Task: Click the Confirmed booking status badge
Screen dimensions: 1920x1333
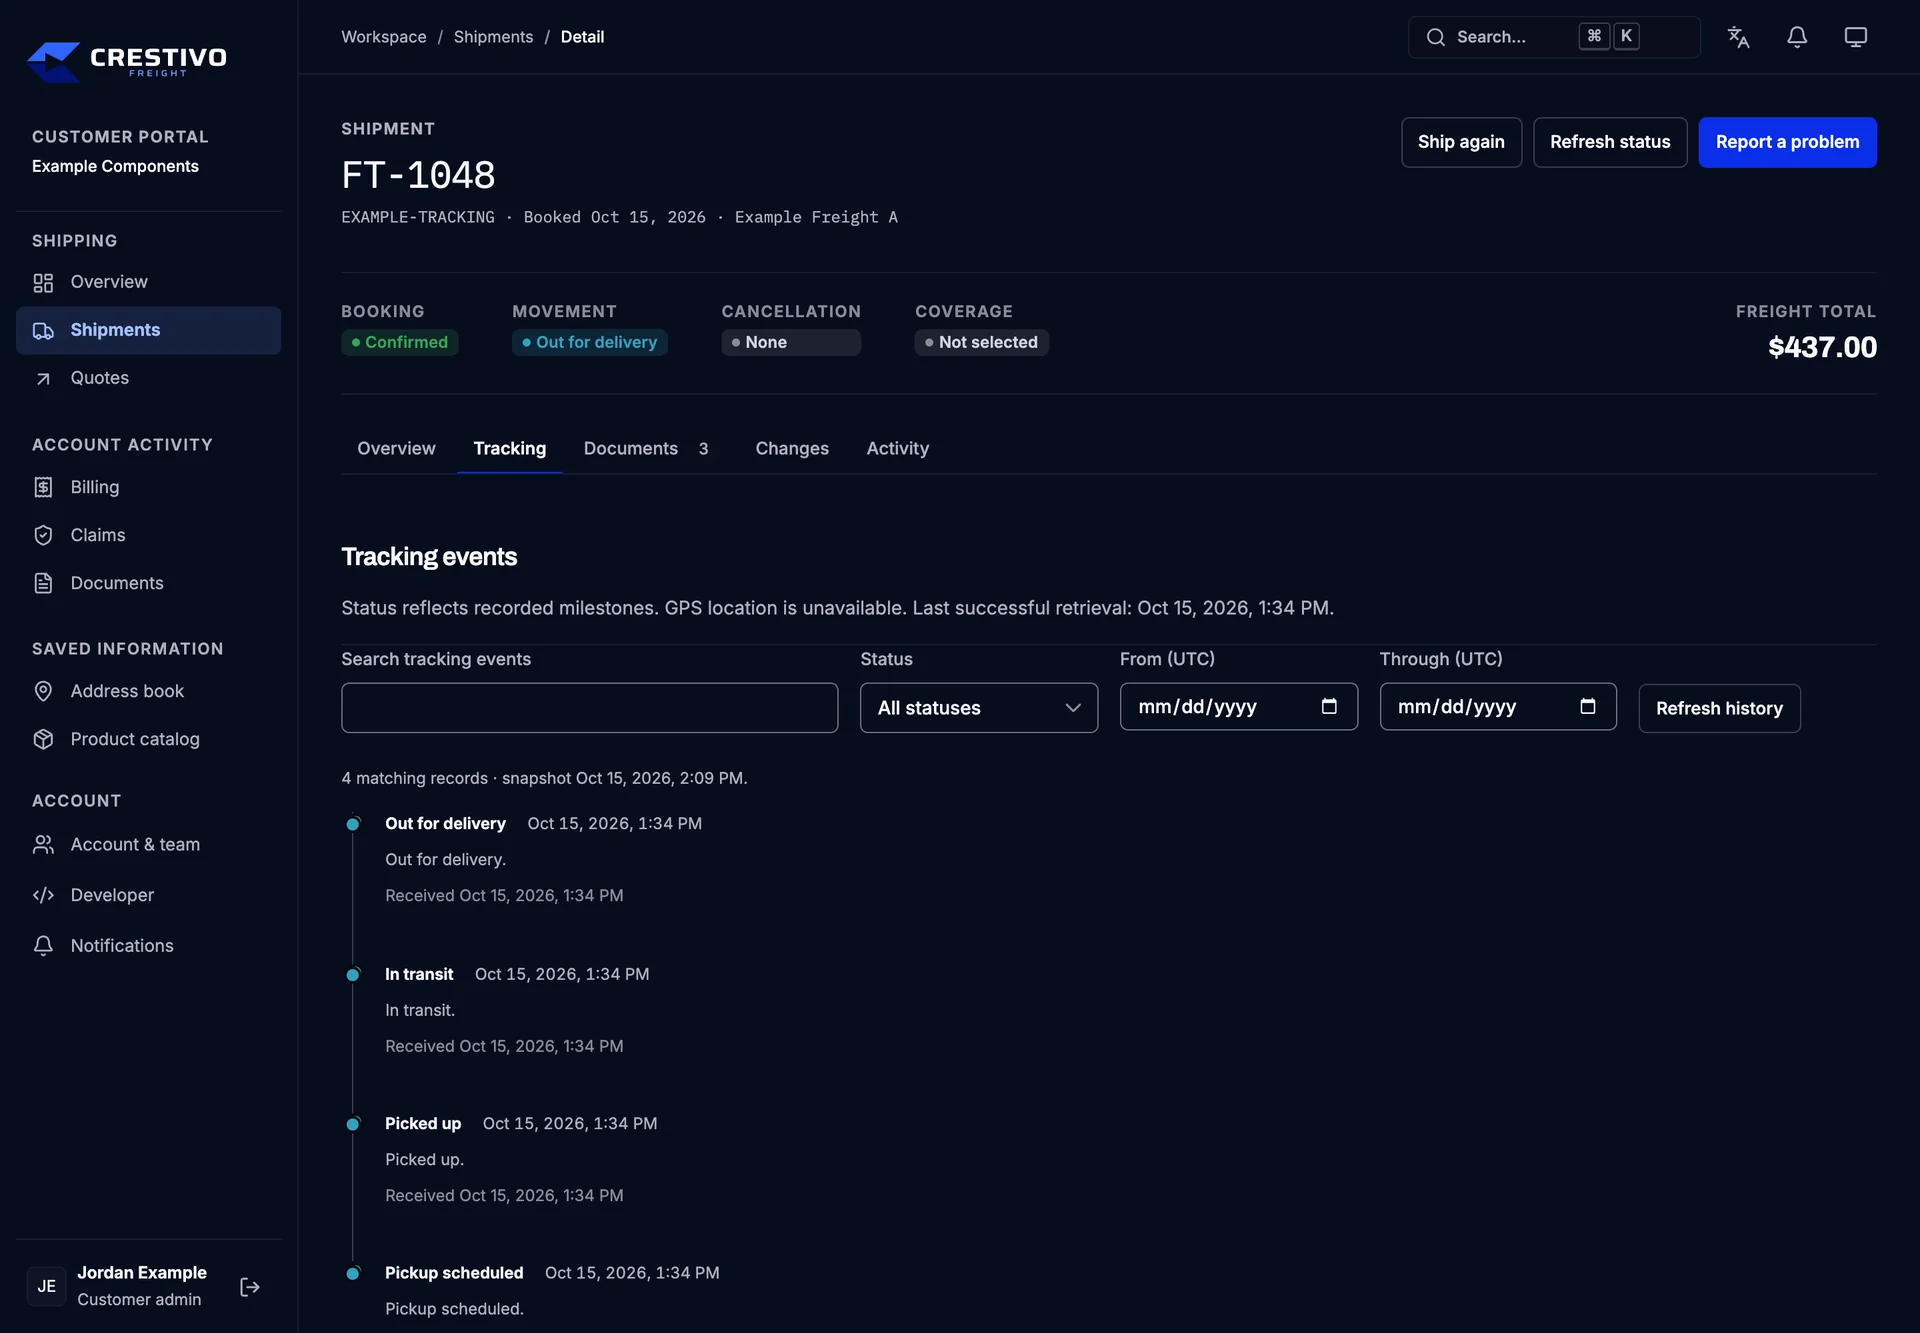Action: pos(400,343)
